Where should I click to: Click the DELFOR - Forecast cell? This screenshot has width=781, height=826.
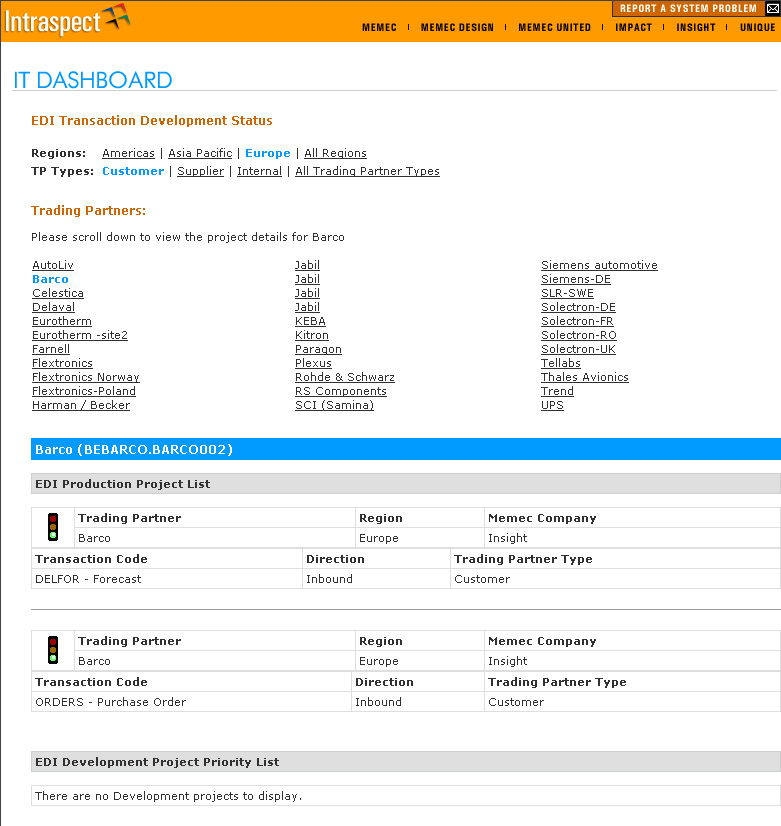click(166, 579)
